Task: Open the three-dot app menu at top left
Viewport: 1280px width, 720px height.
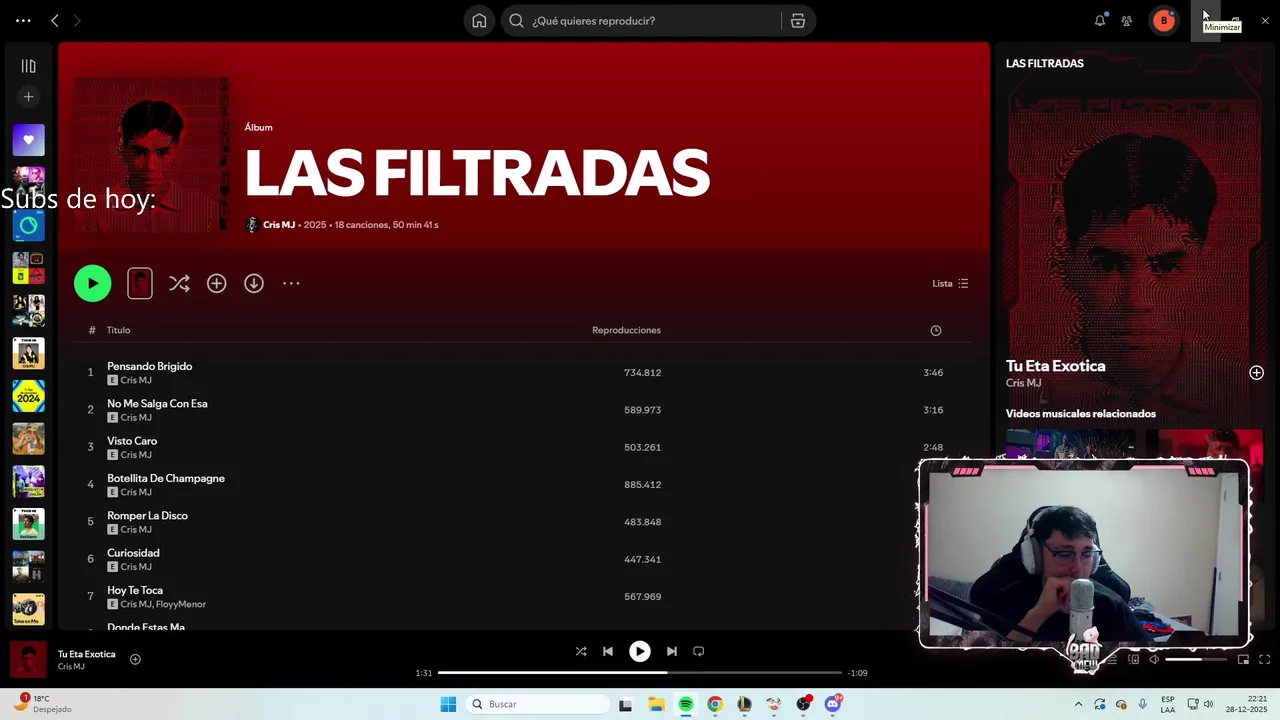Action: click(23, 21)
